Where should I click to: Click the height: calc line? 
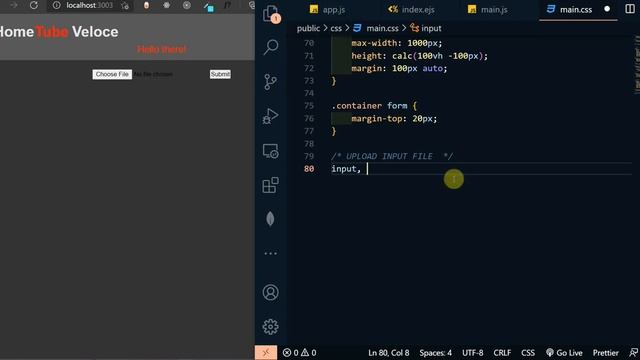pos(419,56)
